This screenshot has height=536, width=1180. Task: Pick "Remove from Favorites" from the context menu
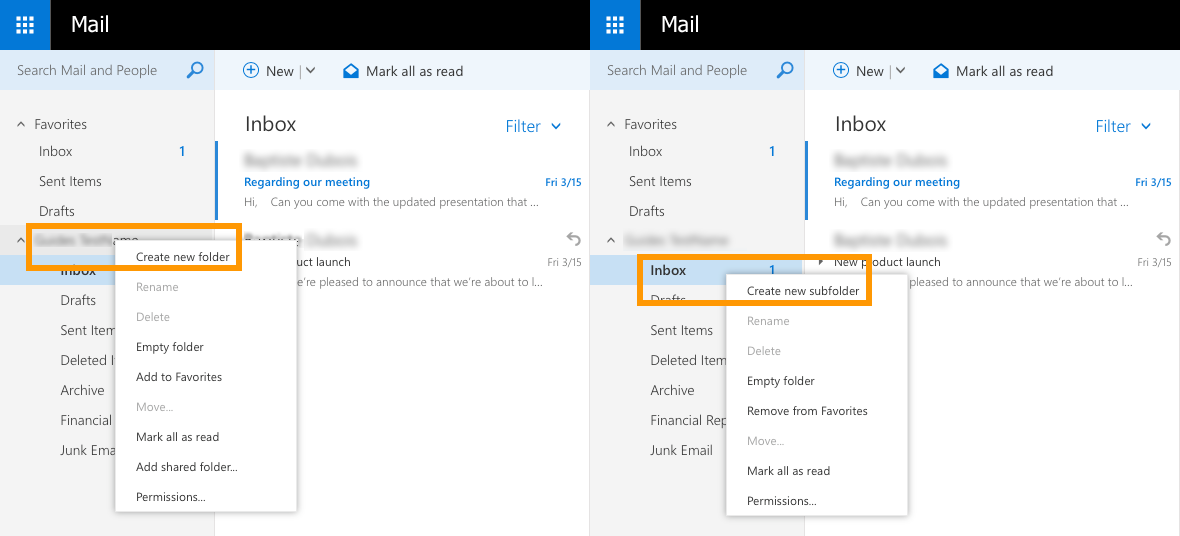(x=807, y=411)
